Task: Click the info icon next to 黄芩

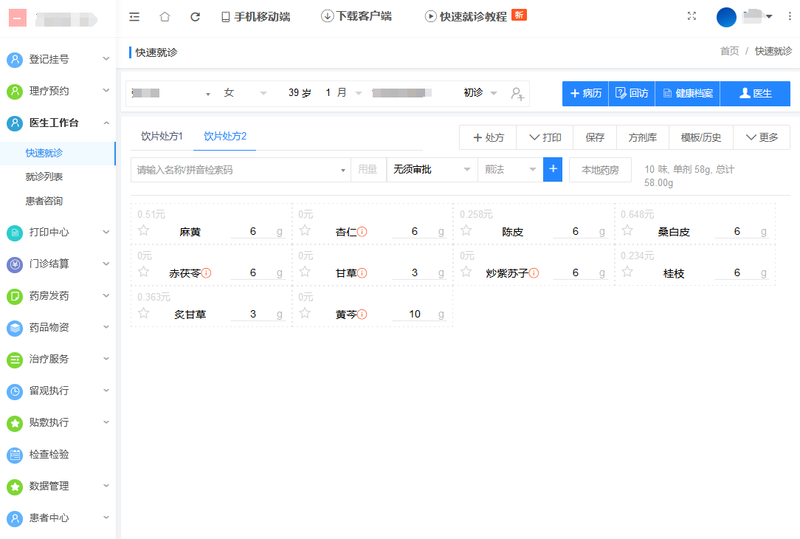Action: (362, 314)
